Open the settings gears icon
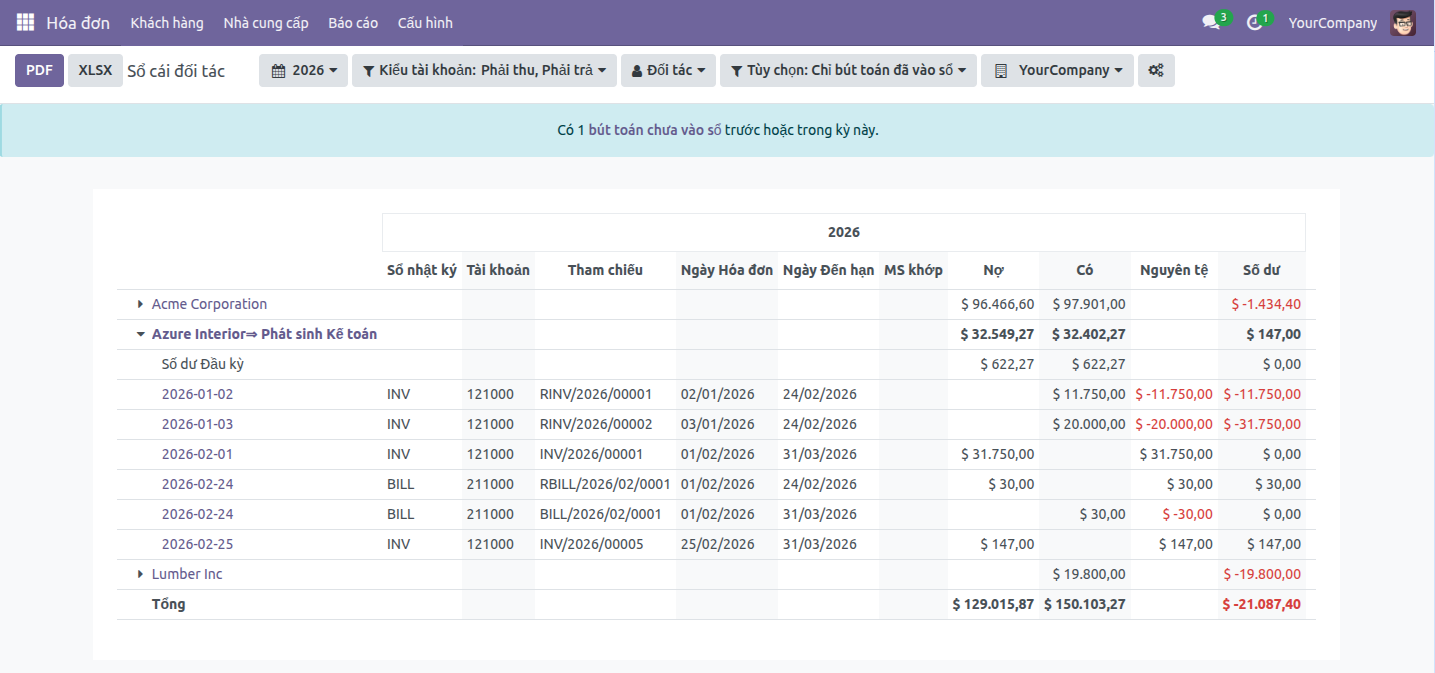The width and height of the screenshot is (1435, 673). [x=1156, y=70]
